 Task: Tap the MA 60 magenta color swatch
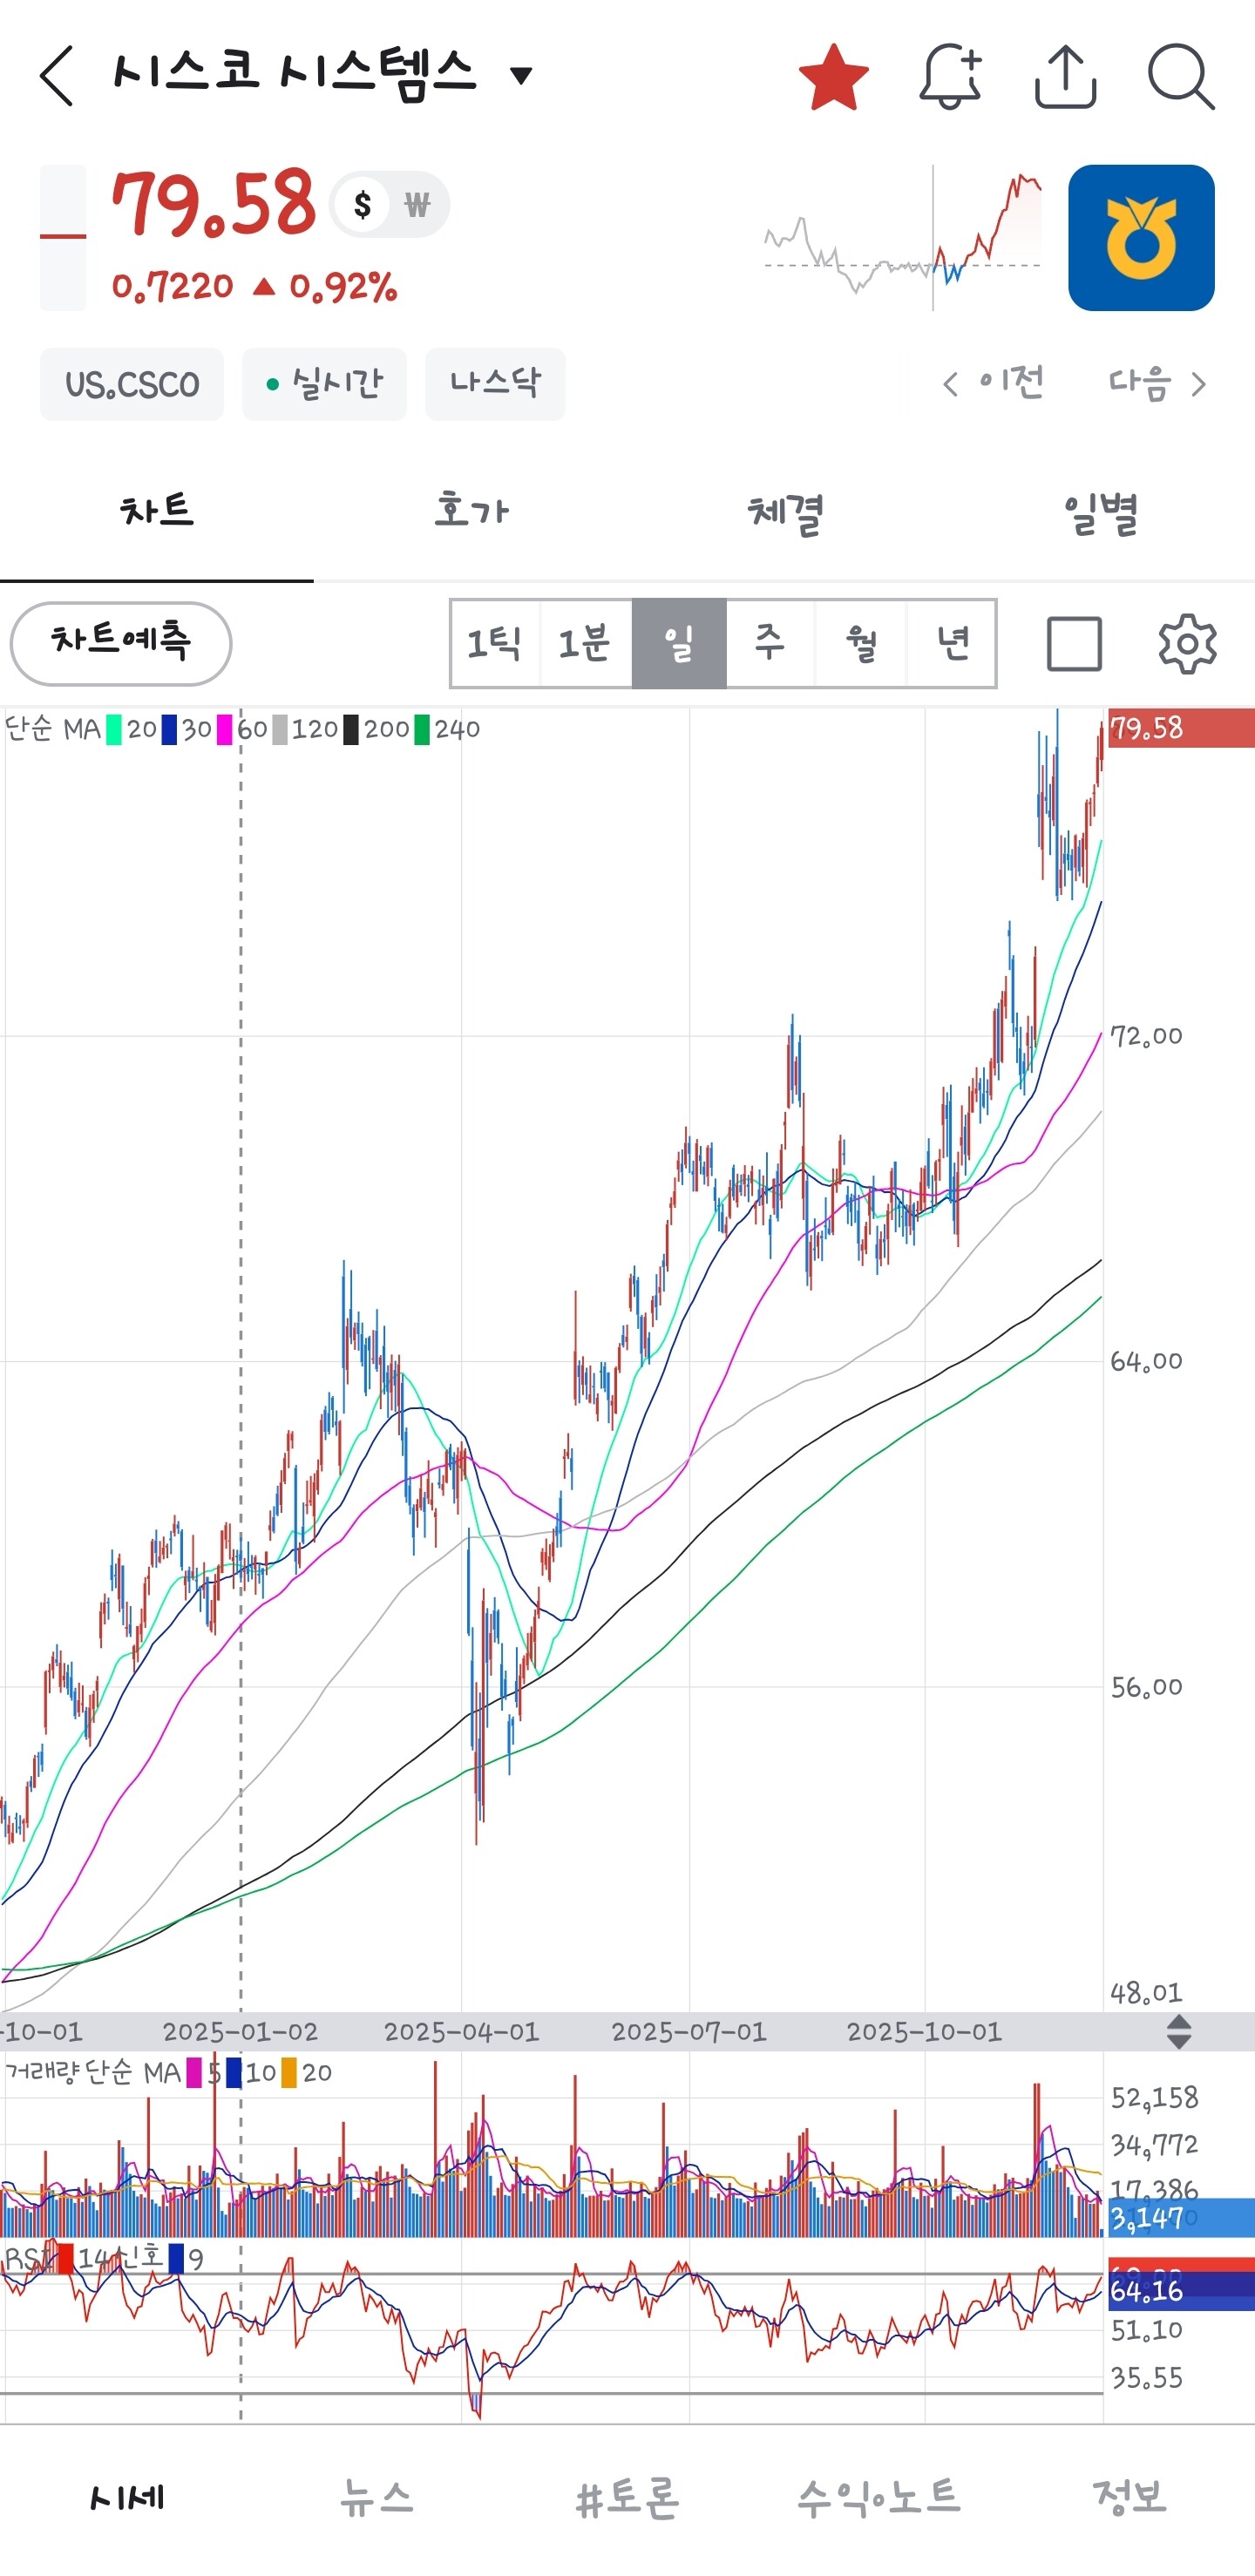225,730
